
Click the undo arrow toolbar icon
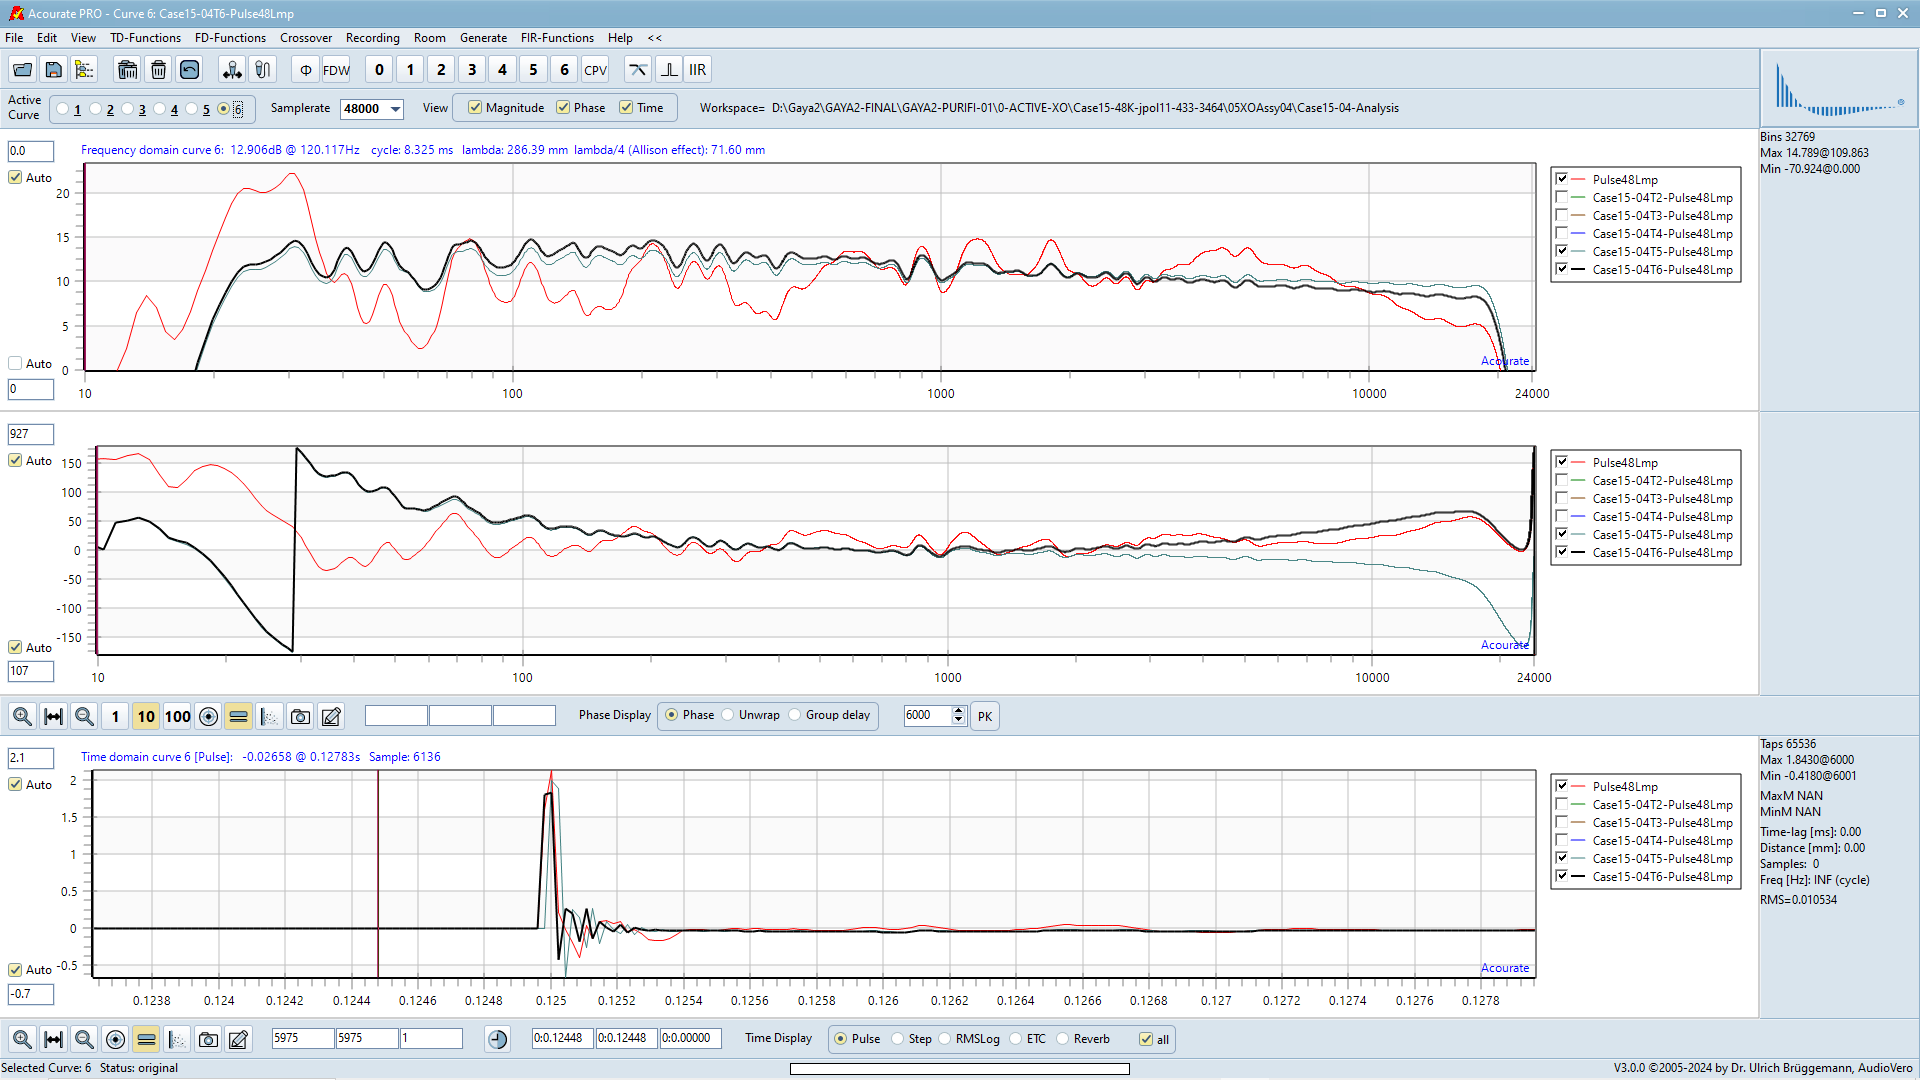click(189, 70)
